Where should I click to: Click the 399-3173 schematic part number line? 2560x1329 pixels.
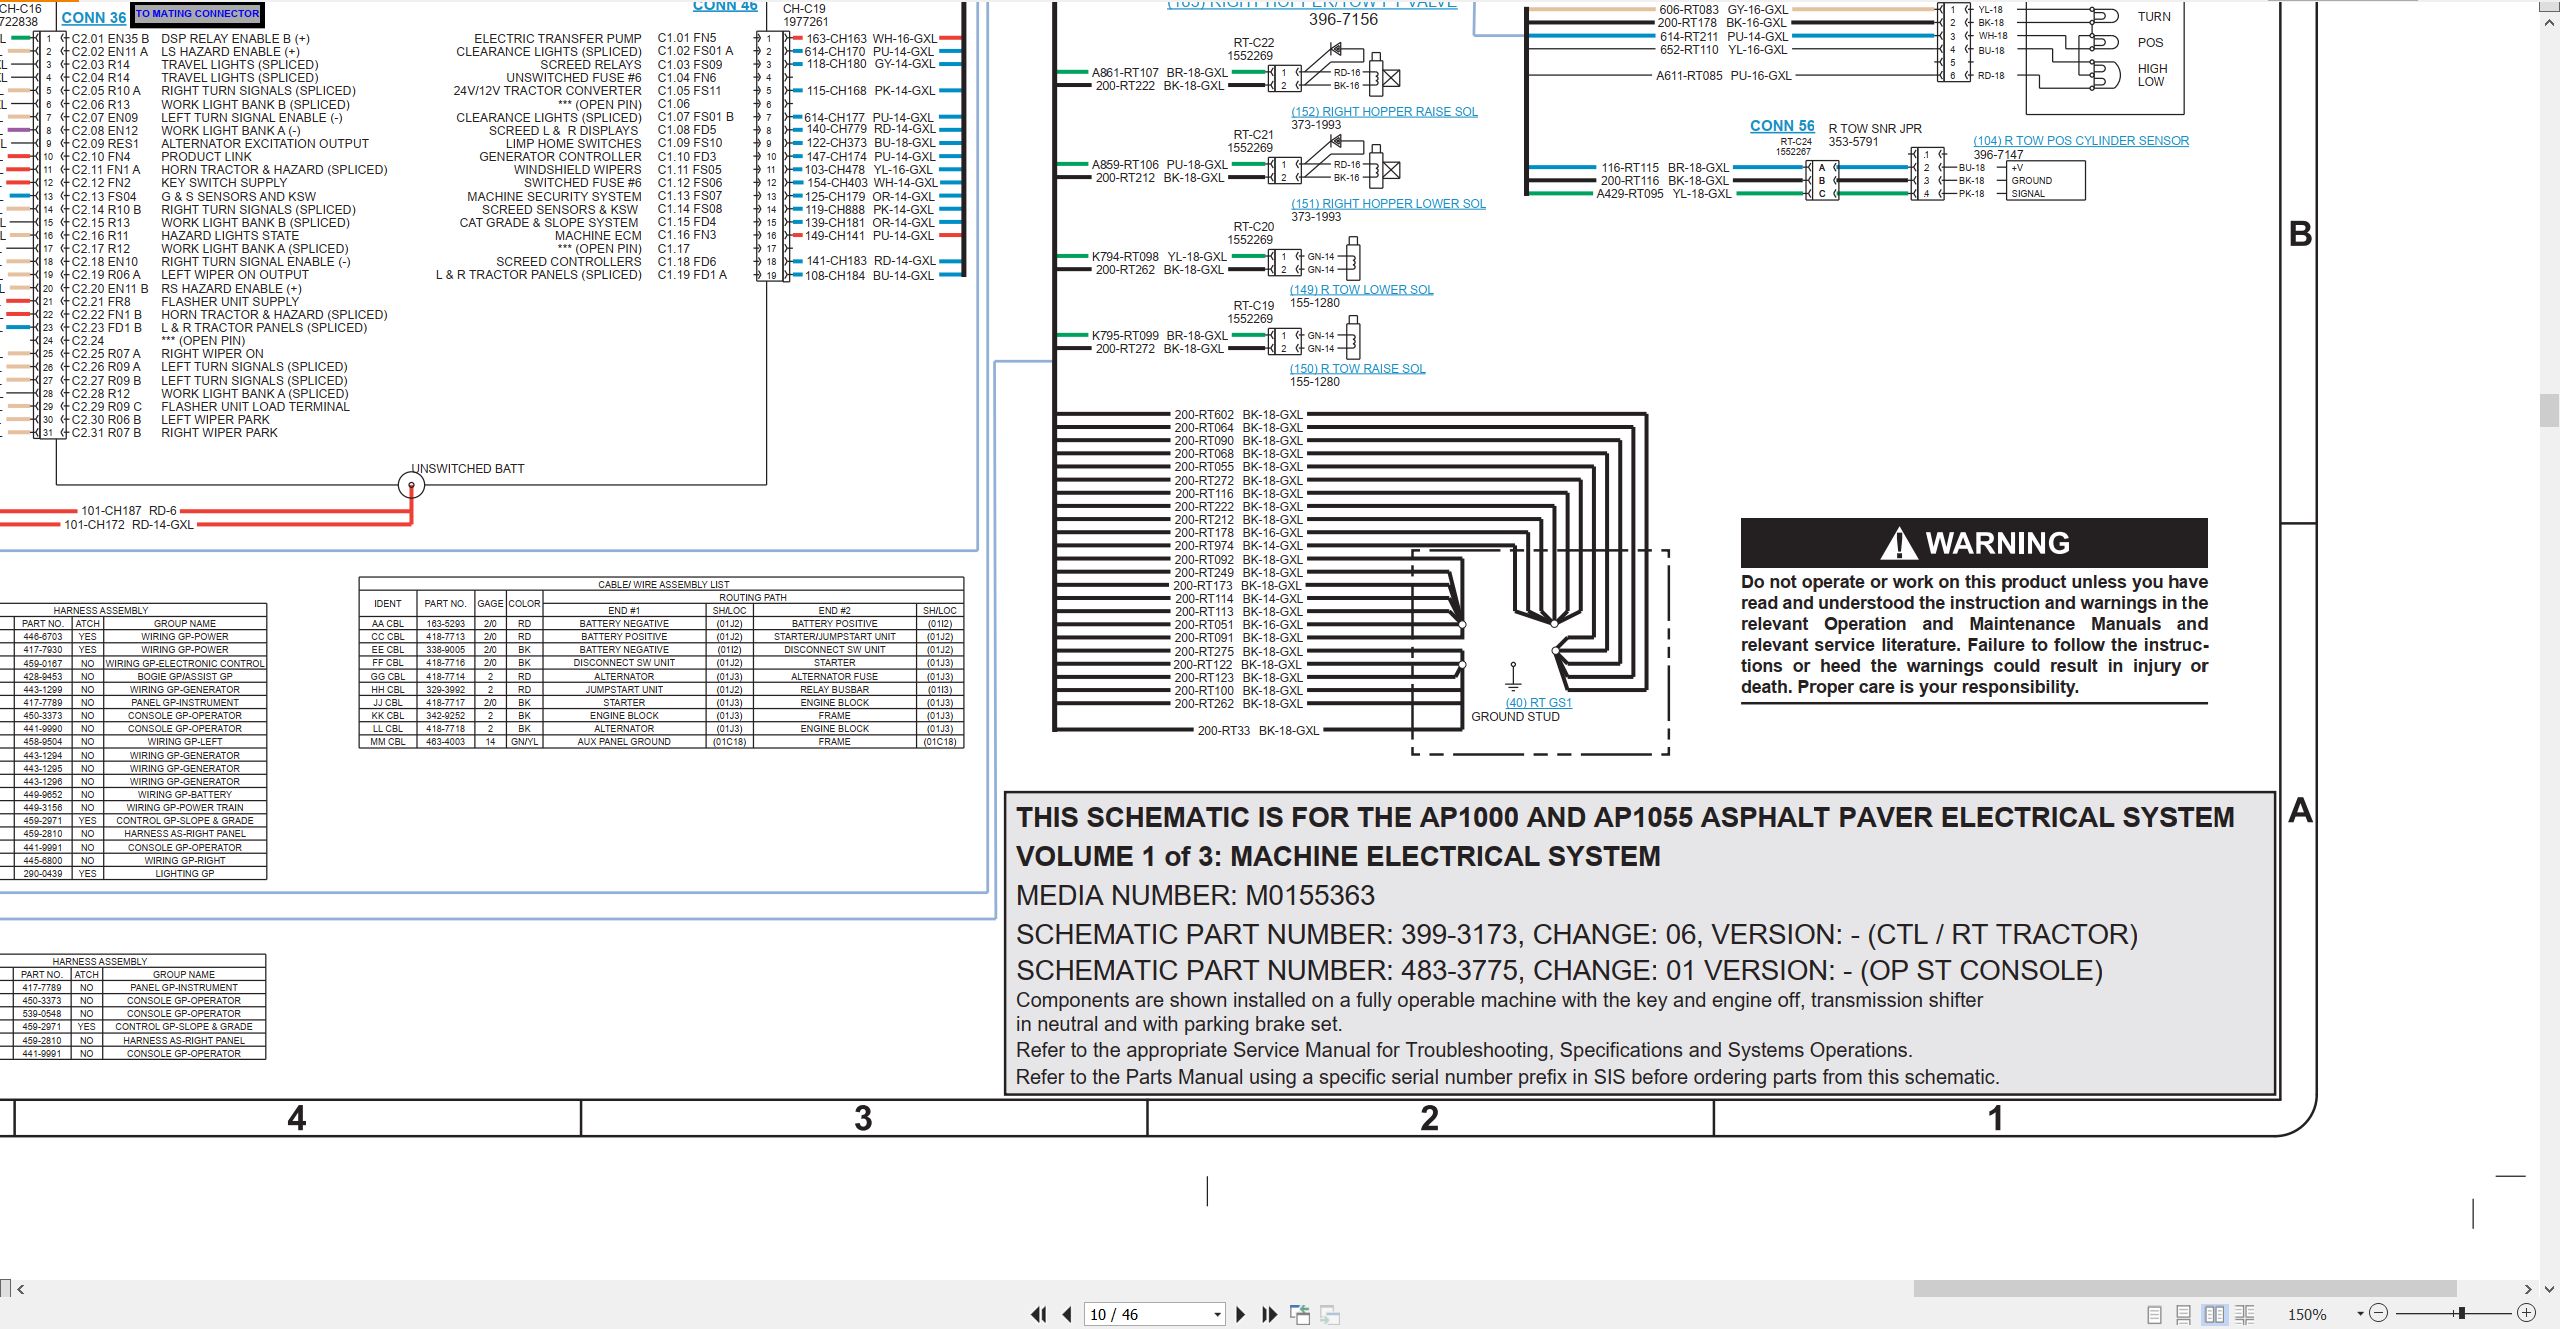pos(1577,934)
